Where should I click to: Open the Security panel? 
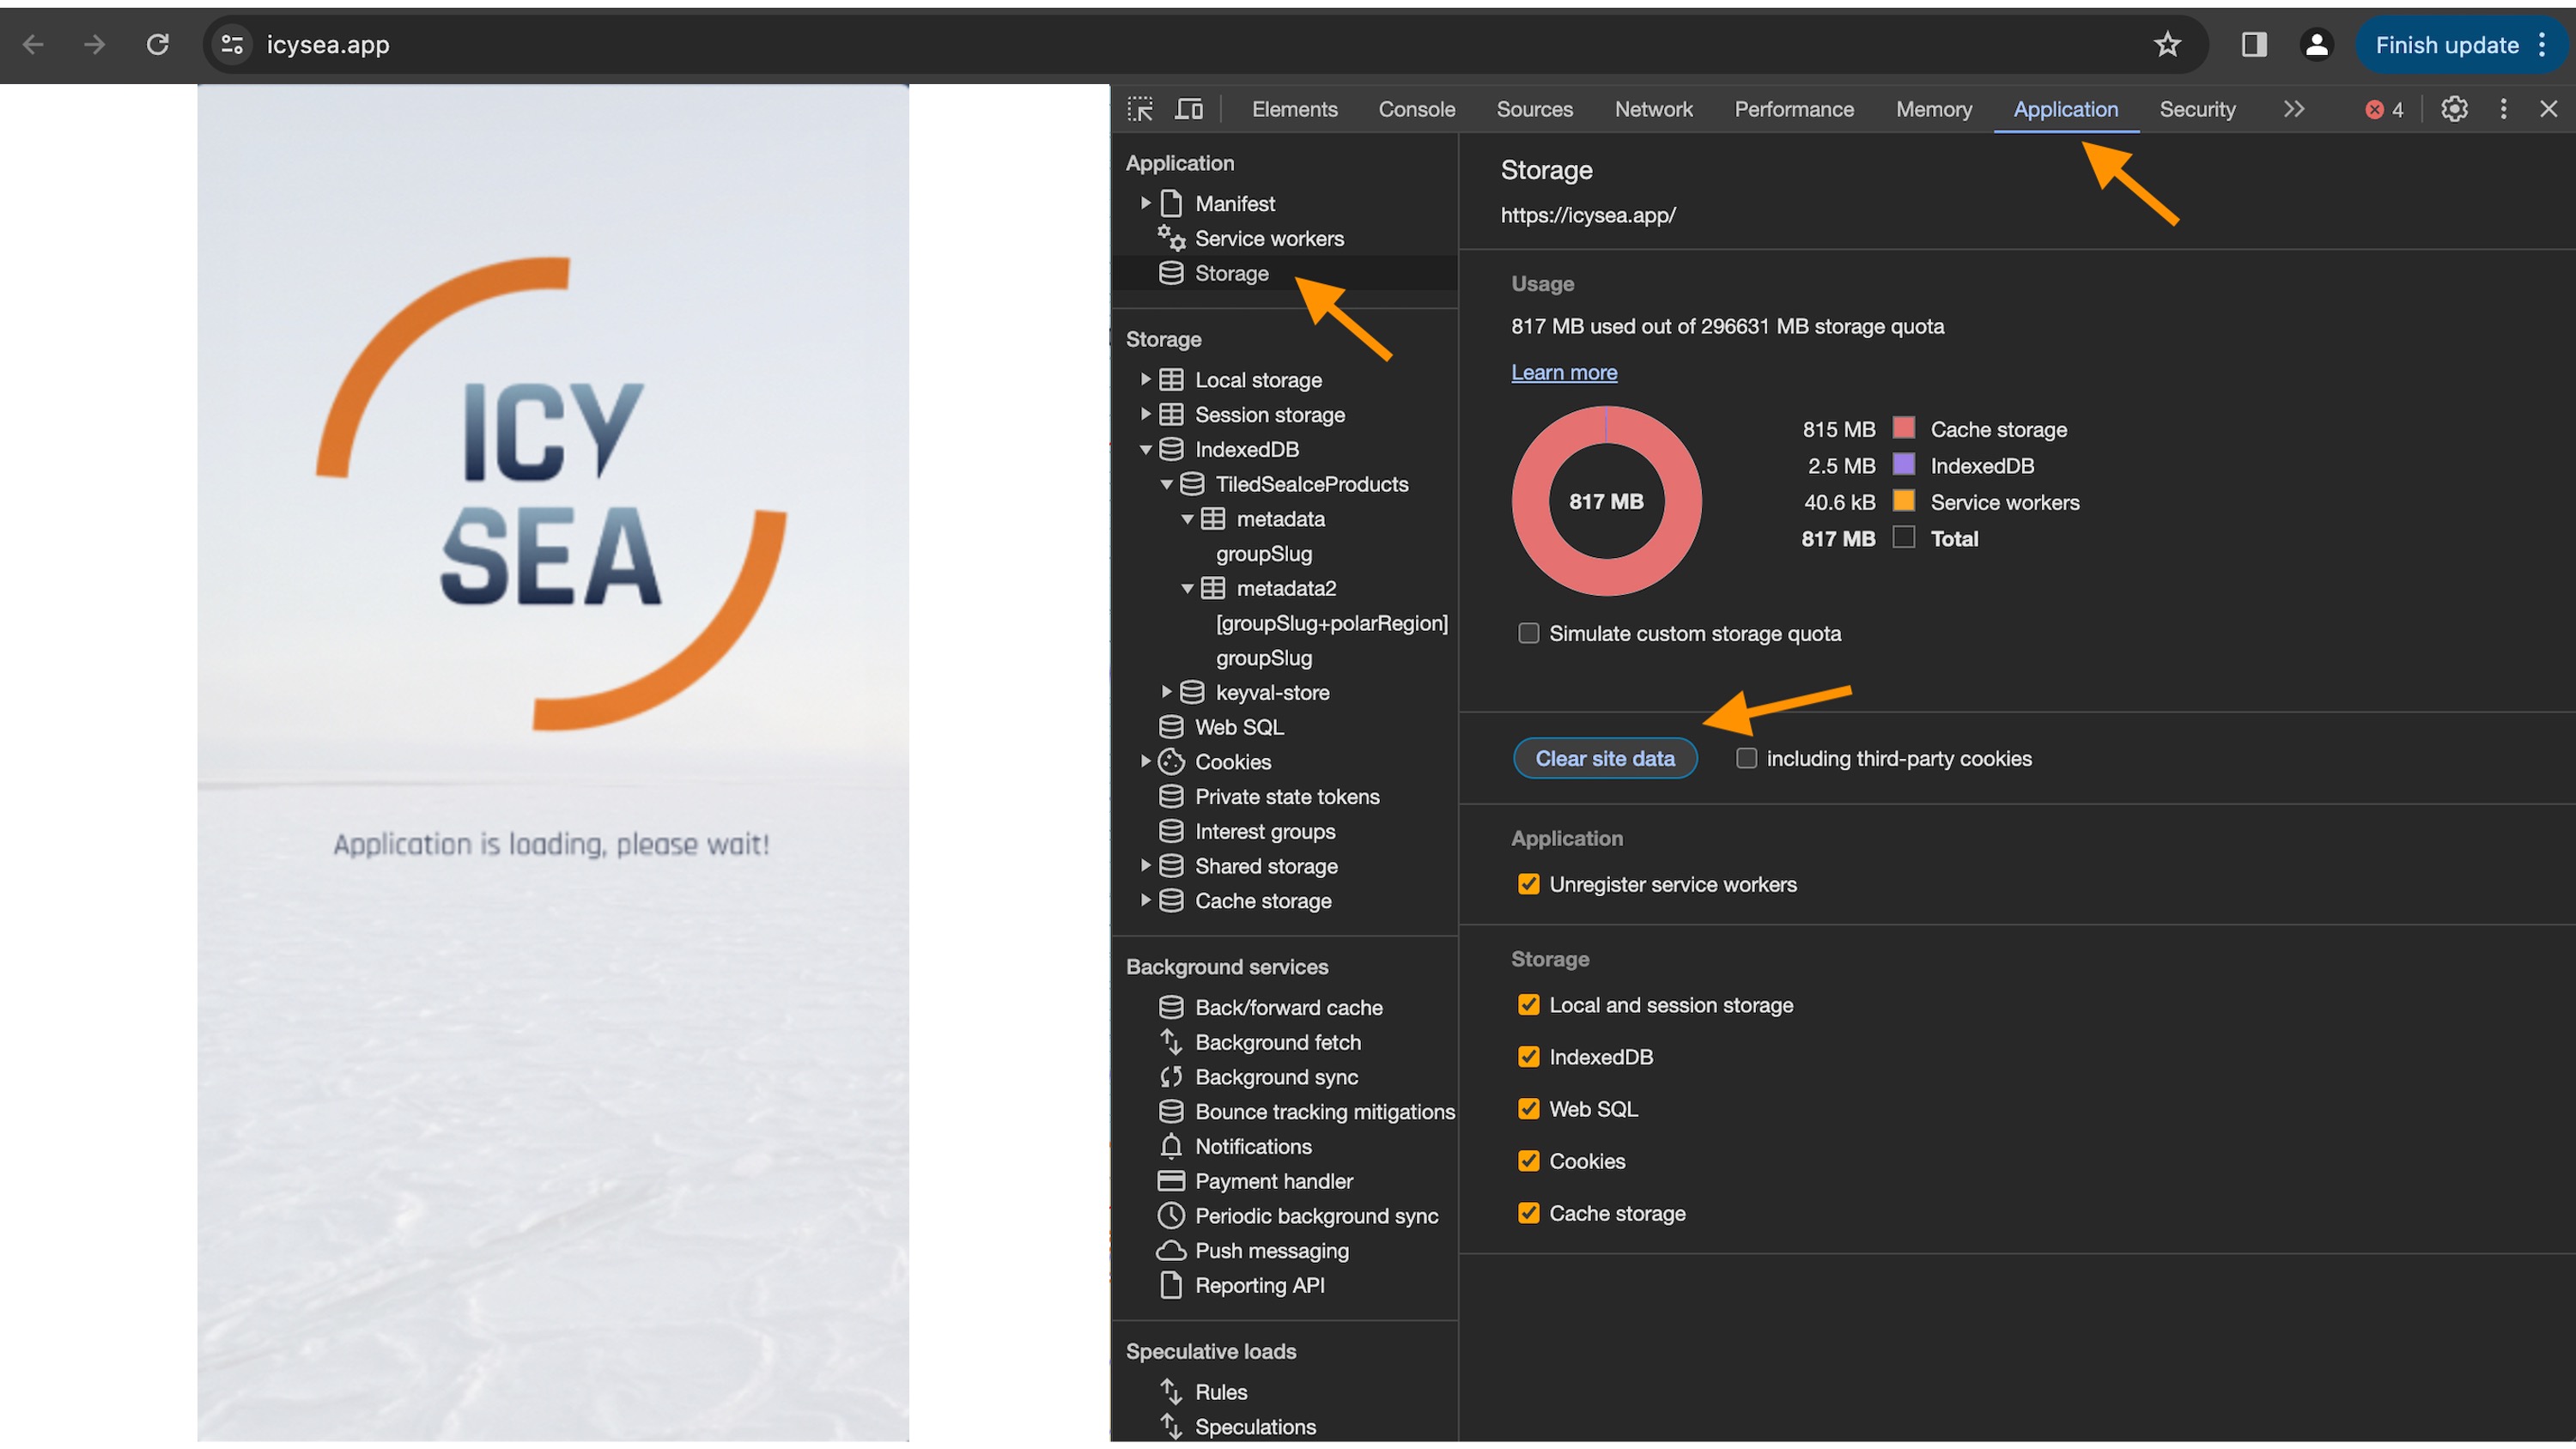tap(2197, 109)
